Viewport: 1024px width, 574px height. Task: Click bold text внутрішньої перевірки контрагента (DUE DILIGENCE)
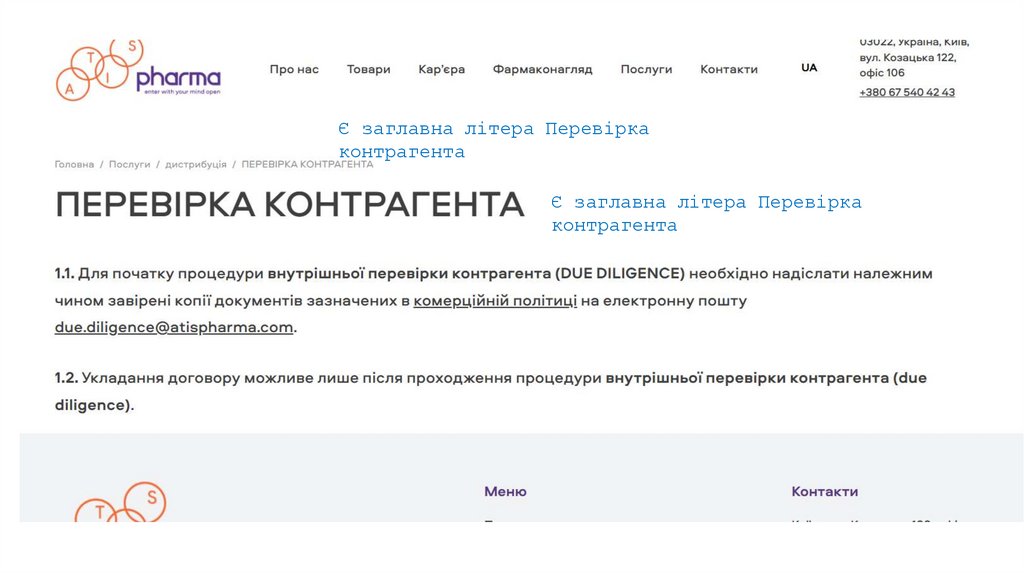(476, 274)
